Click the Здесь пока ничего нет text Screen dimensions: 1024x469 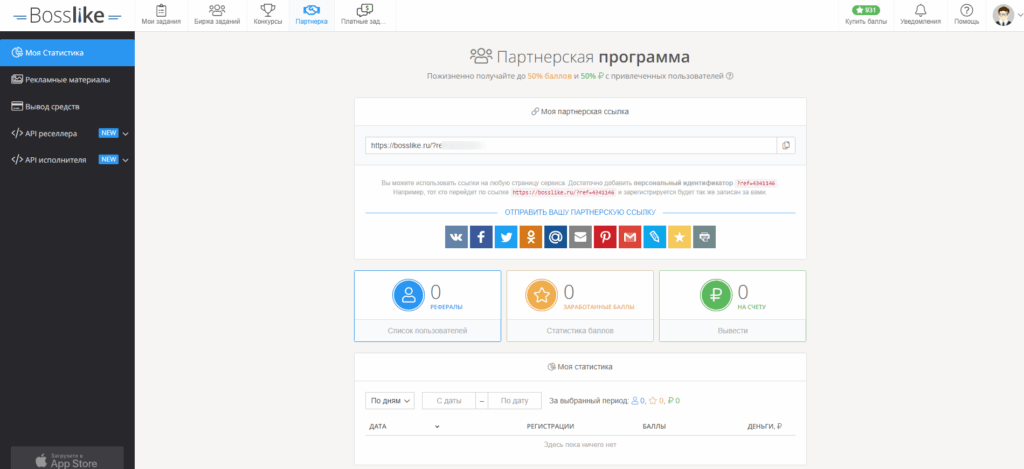(580, 445)
